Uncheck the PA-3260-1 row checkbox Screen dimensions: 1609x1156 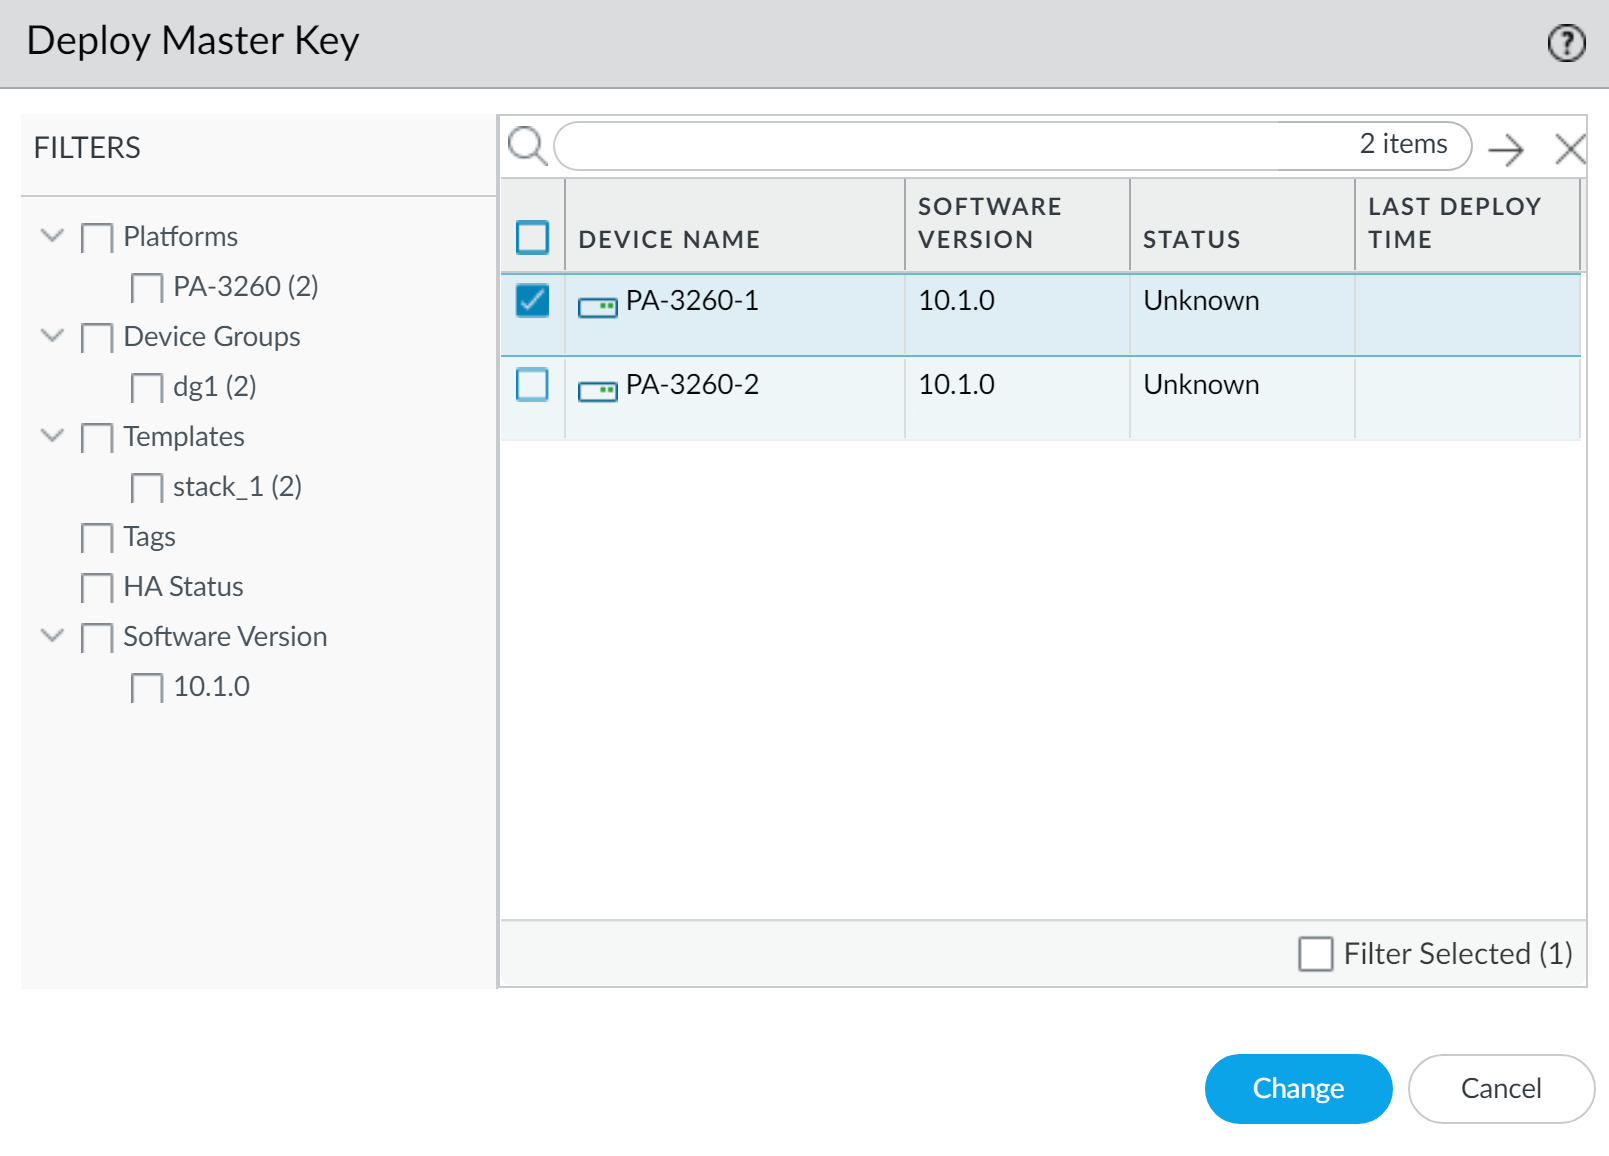532,300
